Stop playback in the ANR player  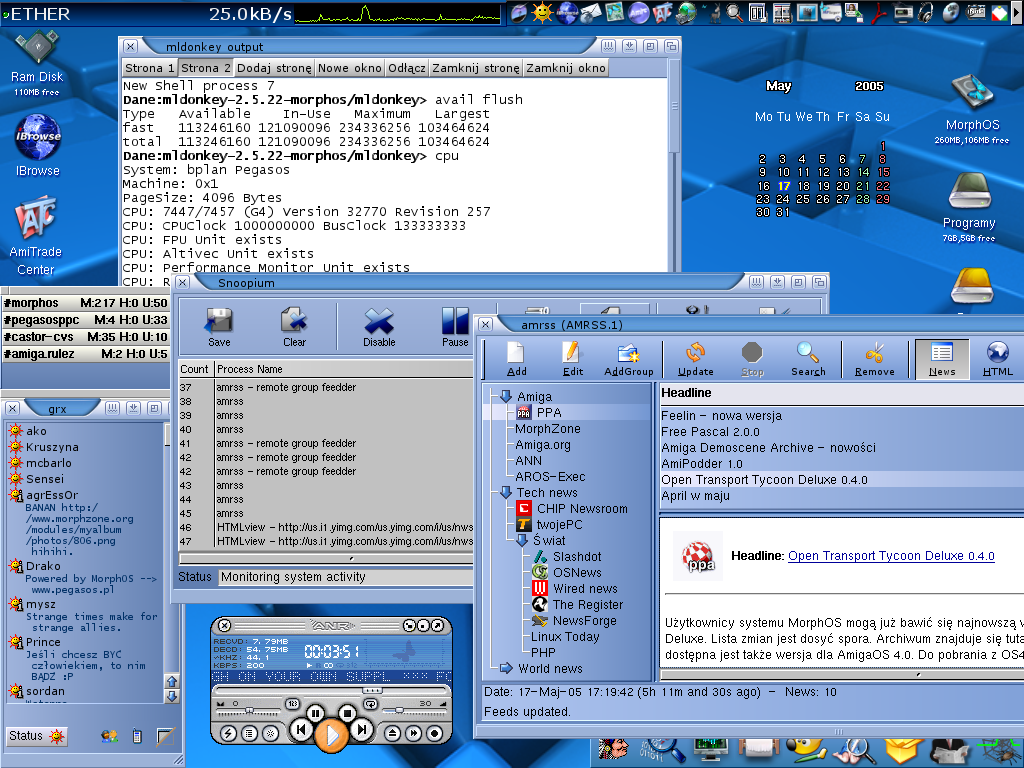(347, 713)
